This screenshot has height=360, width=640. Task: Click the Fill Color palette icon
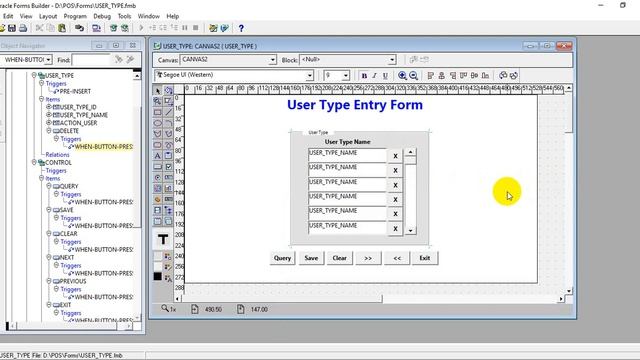click(x=168, y=256)
